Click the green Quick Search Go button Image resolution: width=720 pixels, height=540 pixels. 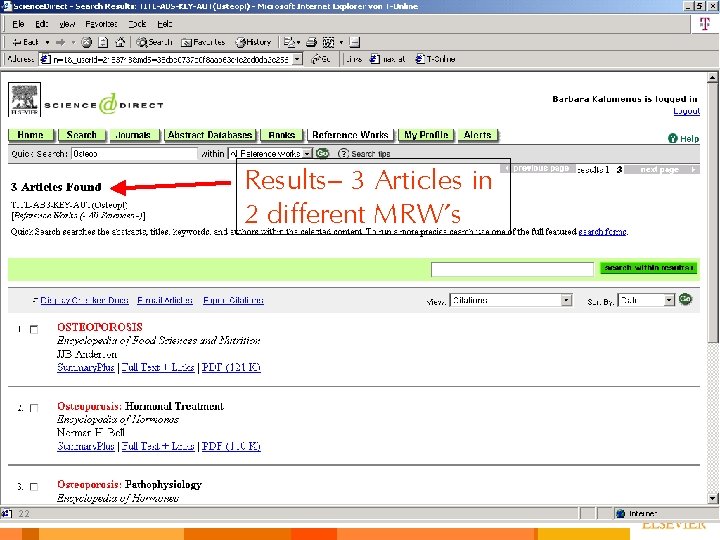click(x=323, y=153)
